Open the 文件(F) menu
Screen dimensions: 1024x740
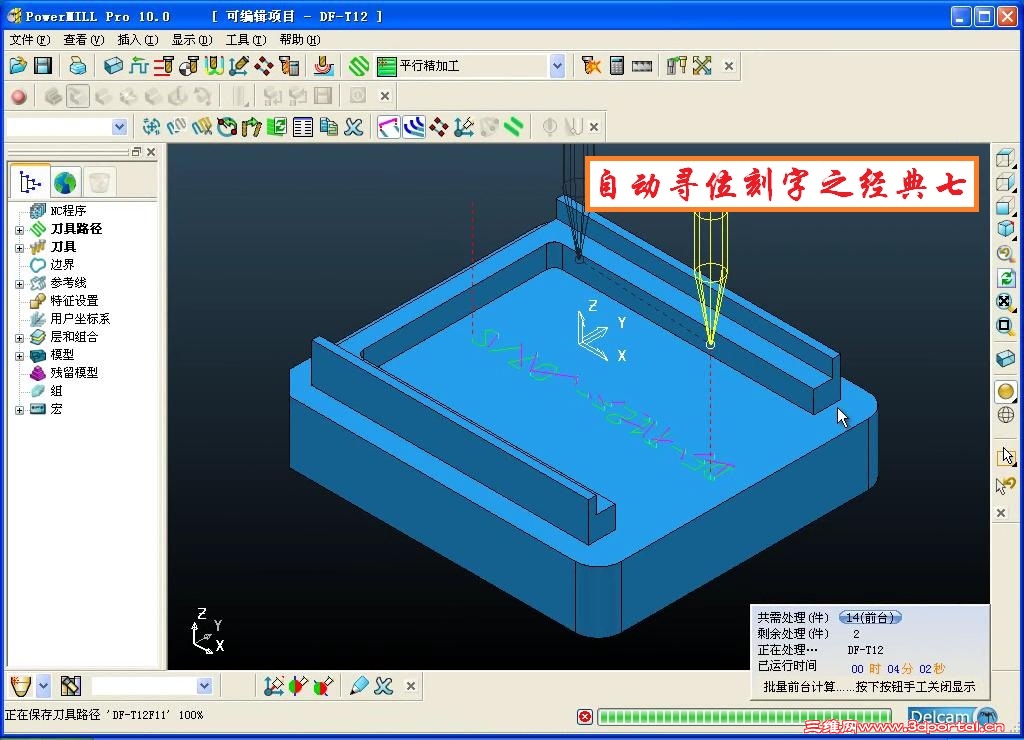pyautogui.click(x=29, y=40)
